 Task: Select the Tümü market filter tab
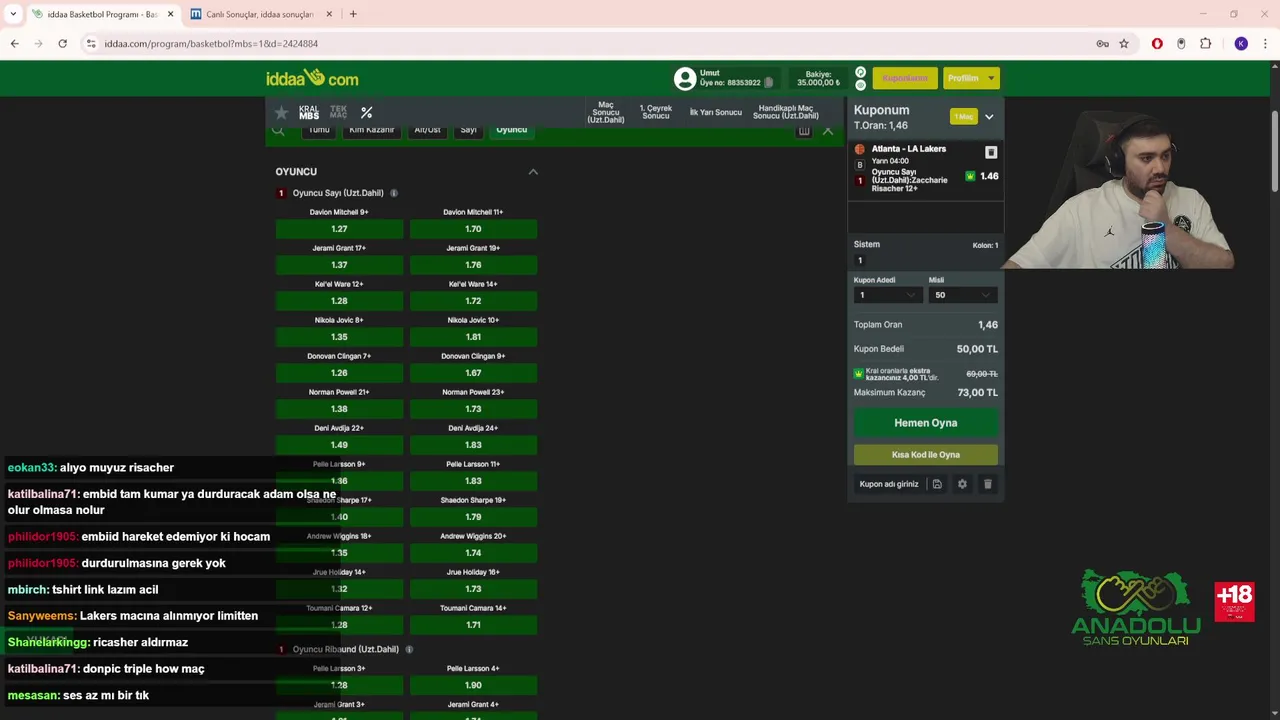(x=319, y=130)
